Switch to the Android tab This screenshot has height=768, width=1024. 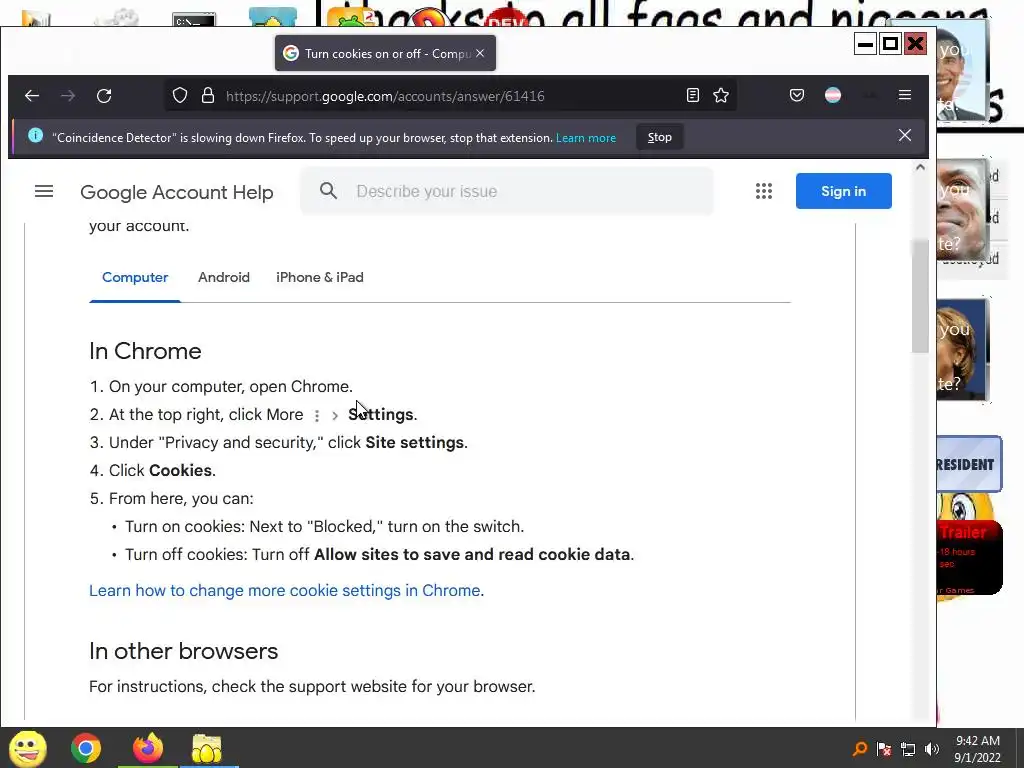click(x=224, y=278)
